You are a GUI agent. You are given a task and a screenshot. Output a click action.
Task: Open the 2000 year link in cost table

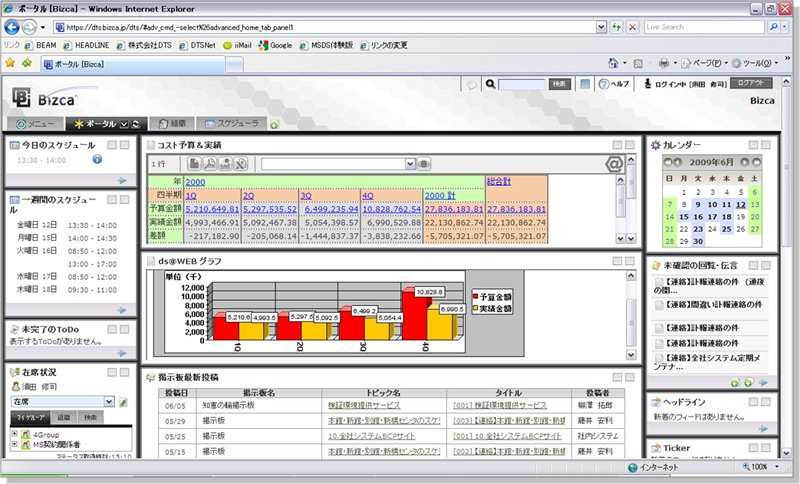point(195,182)
